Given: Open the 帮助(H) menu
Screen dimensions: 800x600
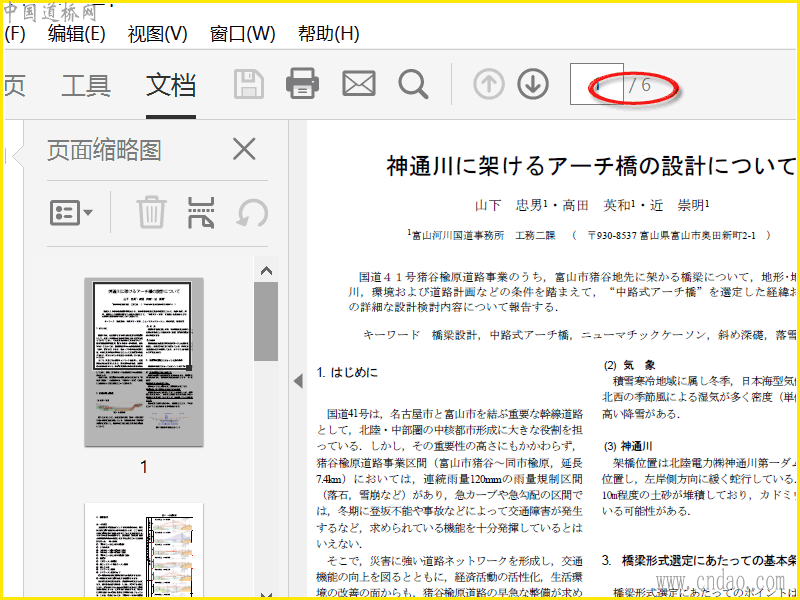Looking at the screenshot, I should [x=329, y=34].
